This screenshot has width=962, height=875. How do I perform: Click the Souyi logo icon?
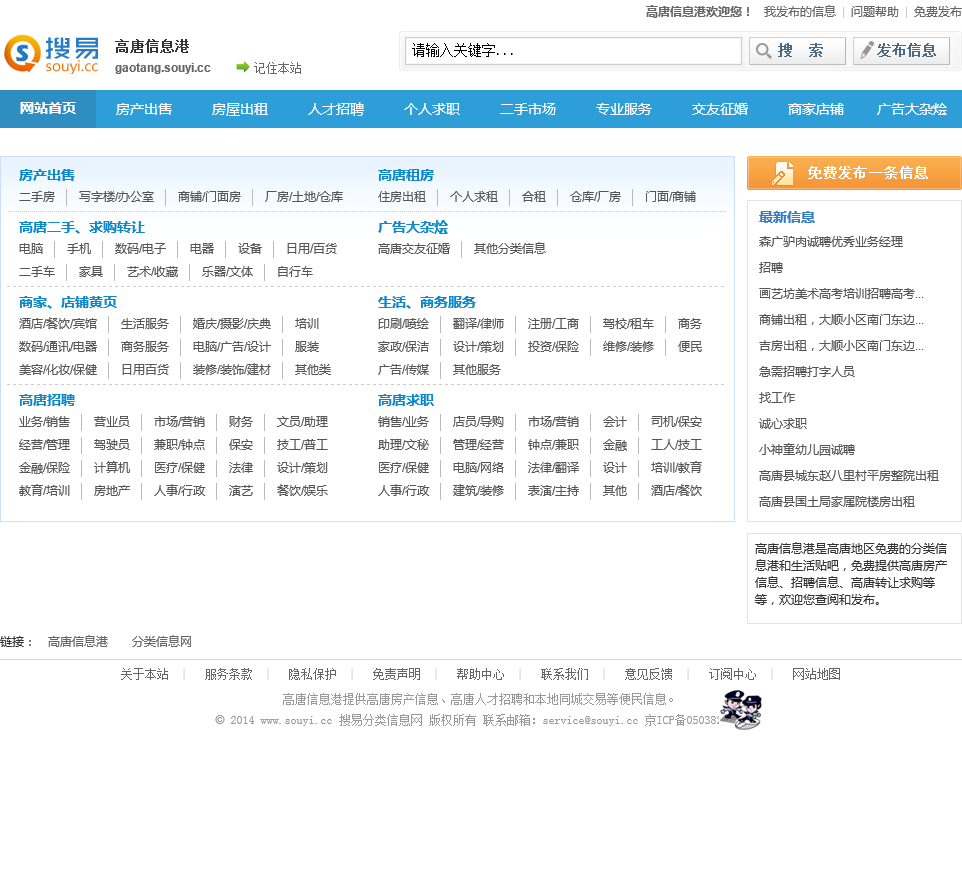point(23,54)
